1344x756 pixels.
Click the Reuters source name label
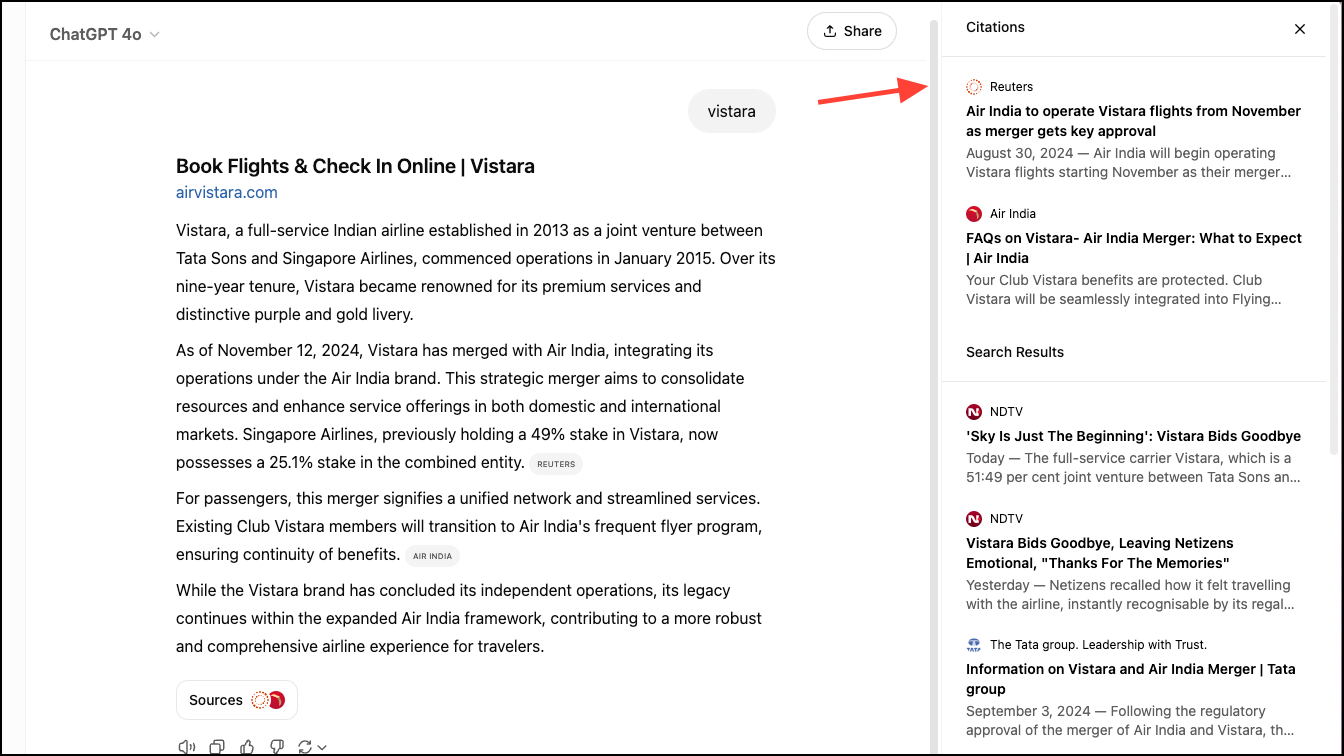pos(1011,87)
